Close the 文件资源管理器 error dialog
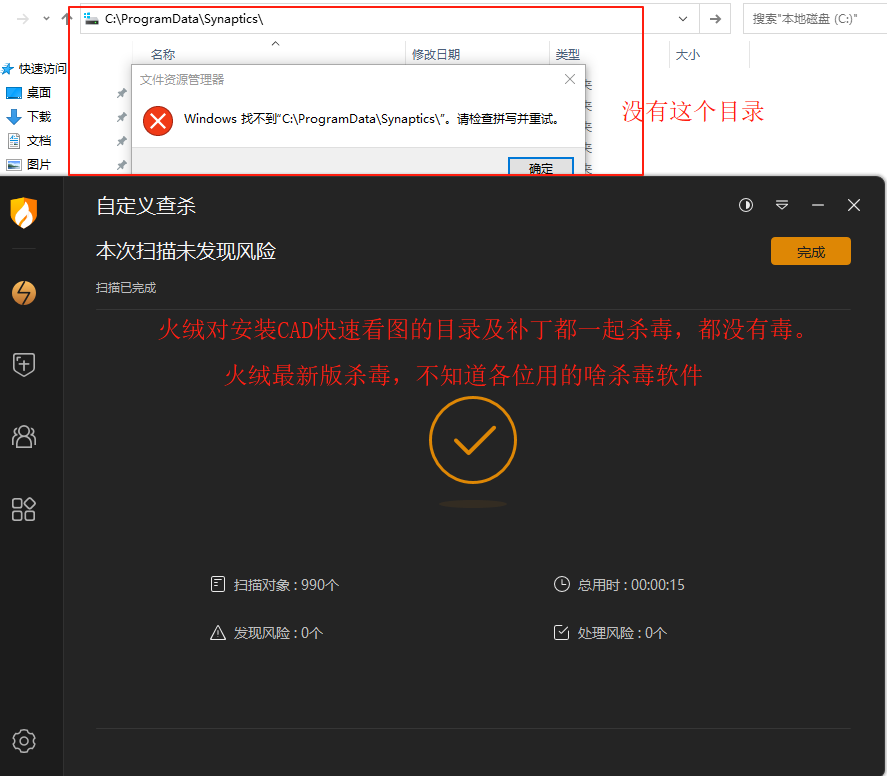The width and height of the screenshot is (887, 776). click(570, 79)
